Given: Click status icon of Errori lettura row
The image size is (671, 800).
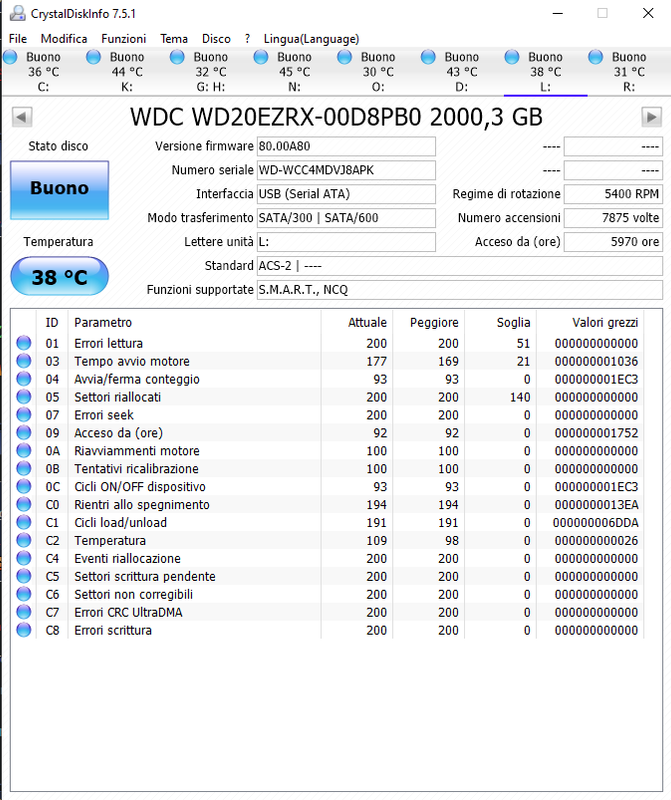Looking at the screenshot, I should coord(23,343).
